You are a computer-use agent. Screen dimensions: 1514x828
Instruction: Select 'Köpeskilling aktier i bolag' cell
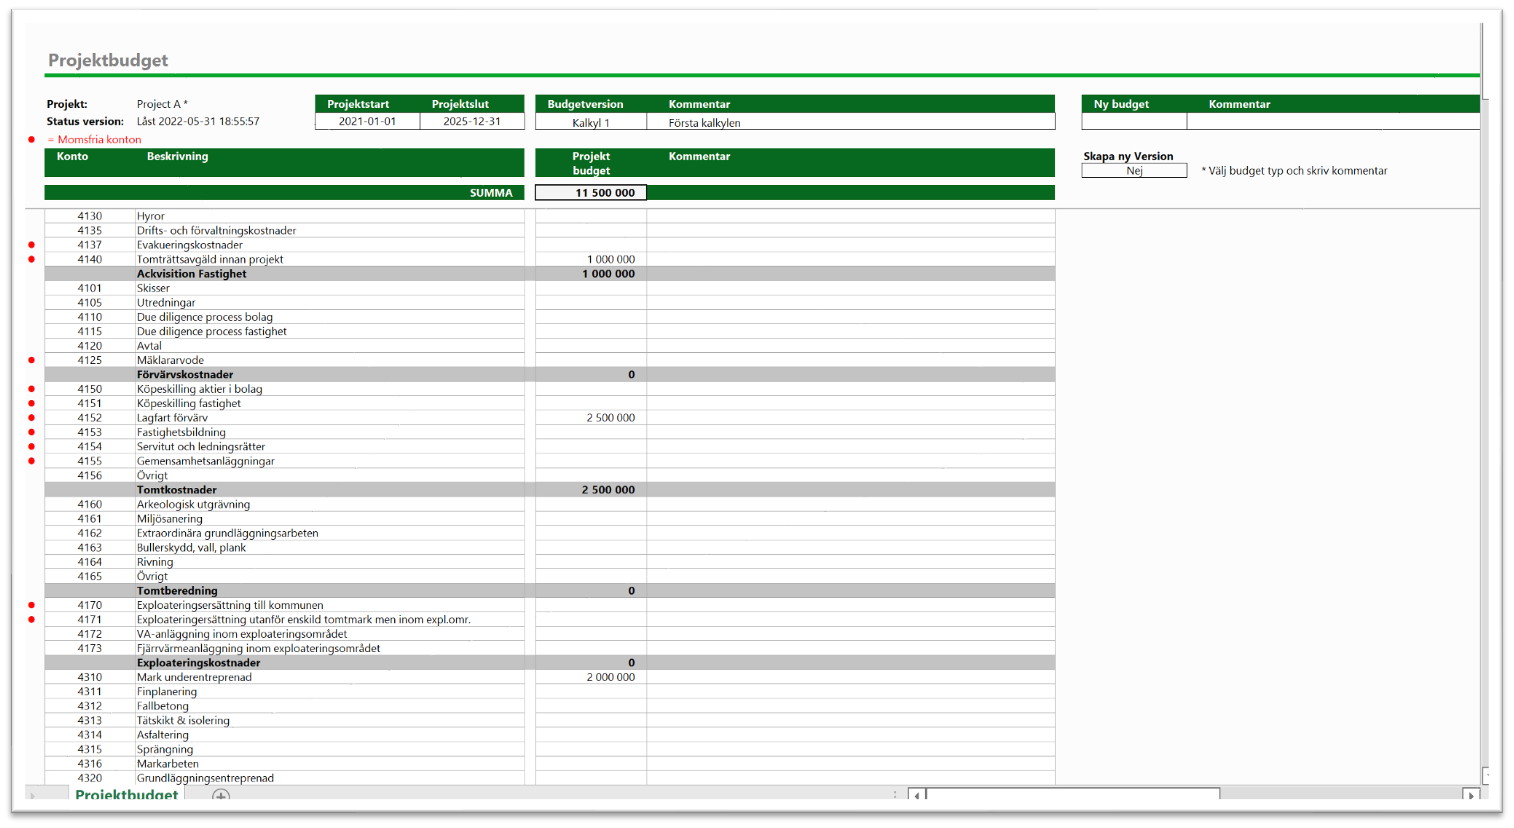(330, 389)
